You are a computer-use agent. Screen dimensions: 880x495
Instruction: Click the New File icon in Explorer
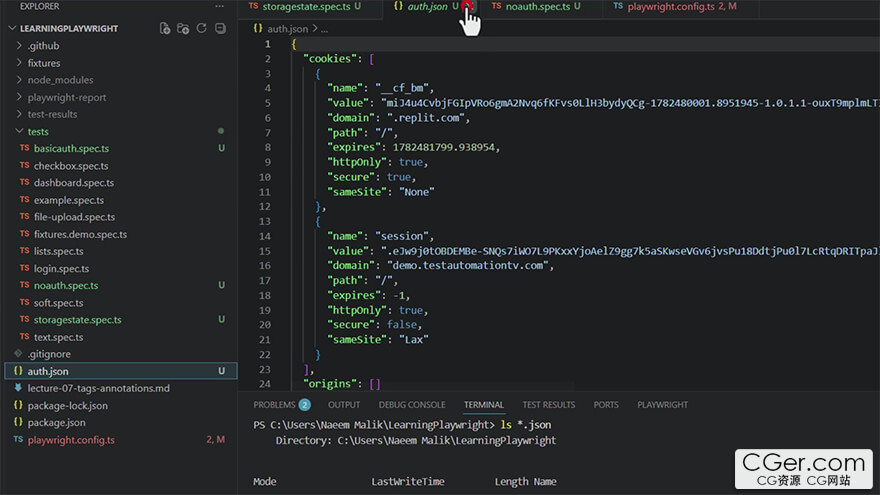pos(164,28)
